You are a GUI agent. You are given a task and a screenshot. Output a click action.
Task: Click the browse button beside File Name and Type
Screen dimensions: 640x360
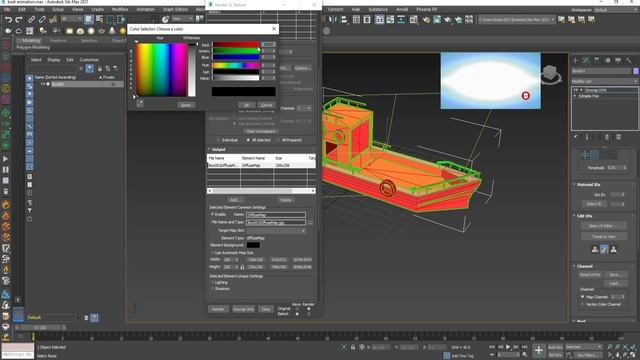[x=310, y=222]
